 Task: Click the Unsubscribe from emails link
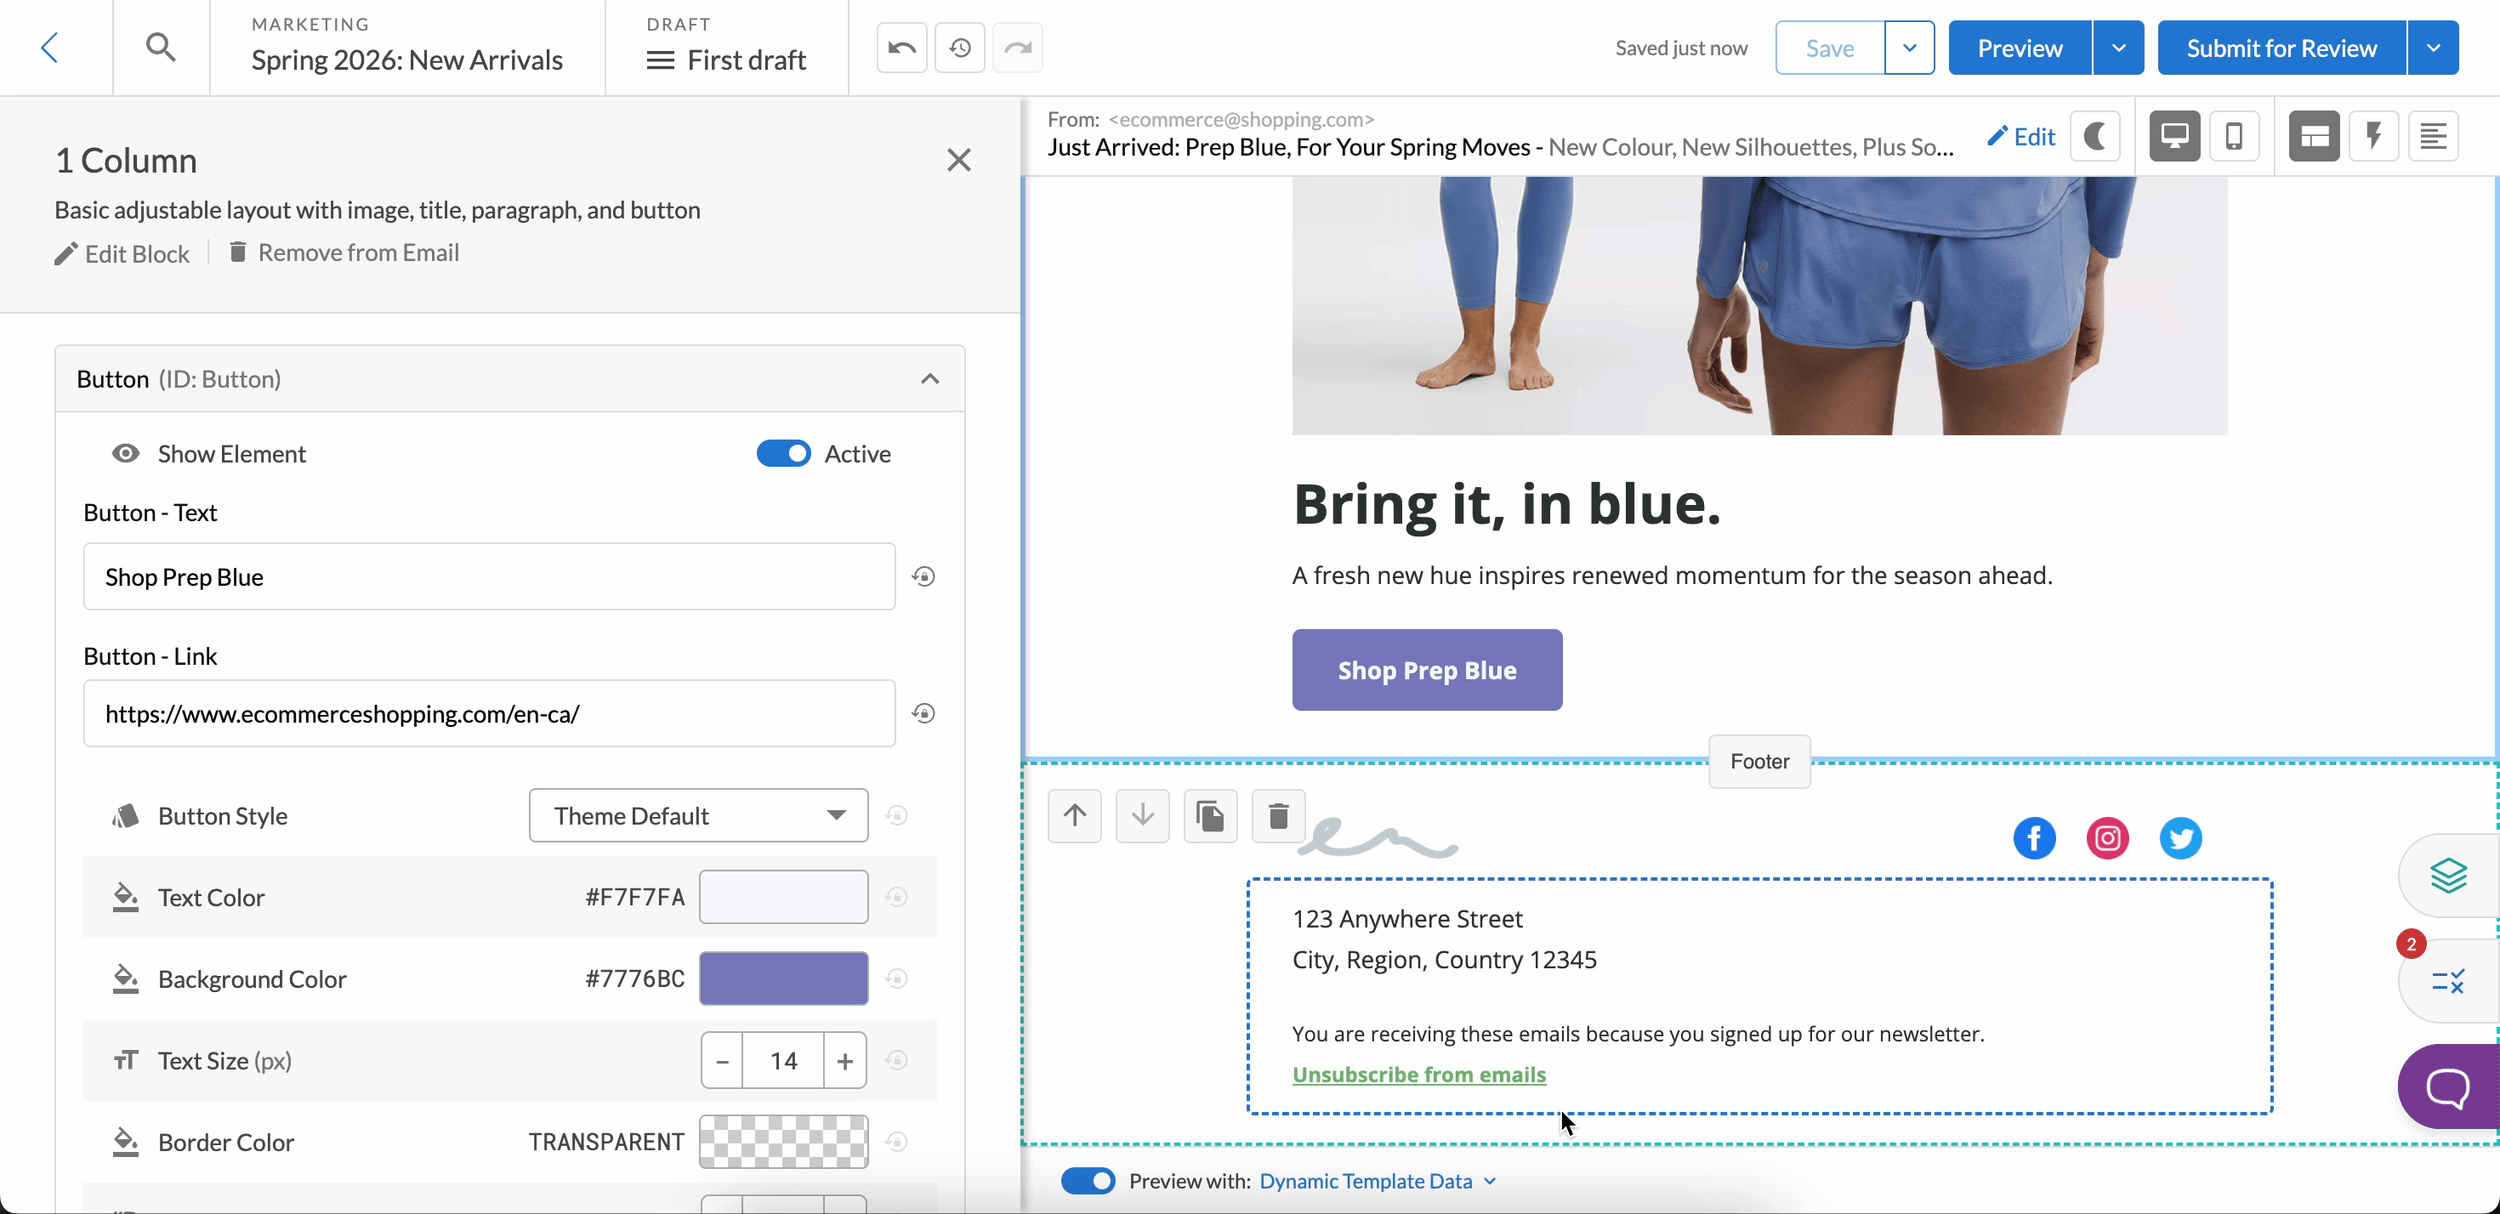[1419, 1074]
